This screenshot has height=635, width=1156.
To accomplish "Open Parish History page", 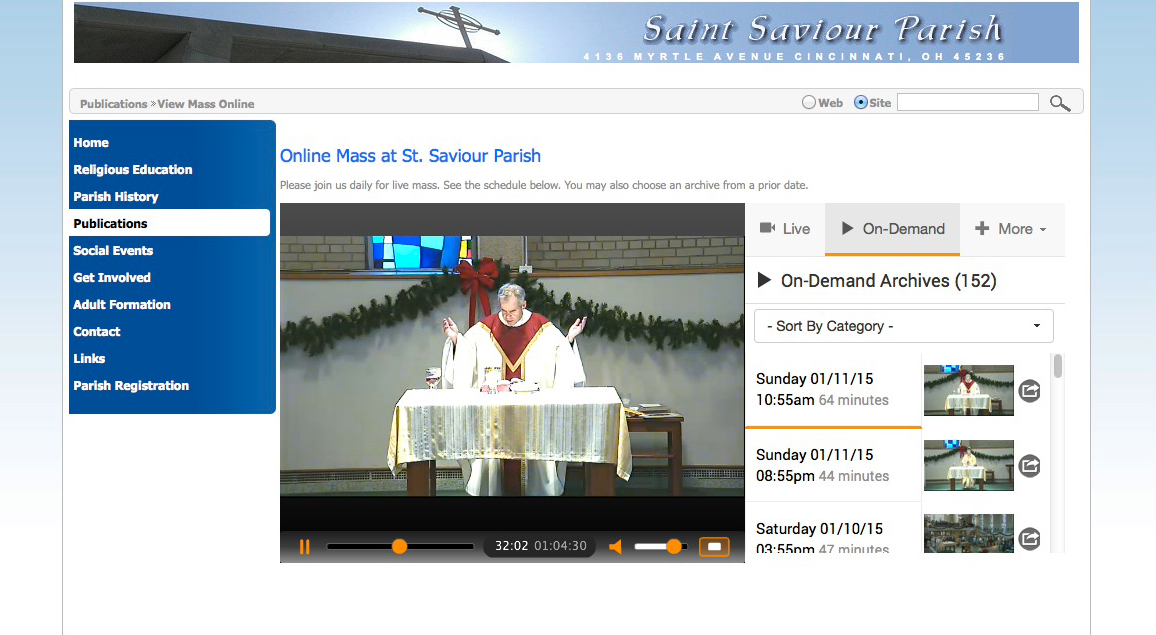I will coord(116,197).
